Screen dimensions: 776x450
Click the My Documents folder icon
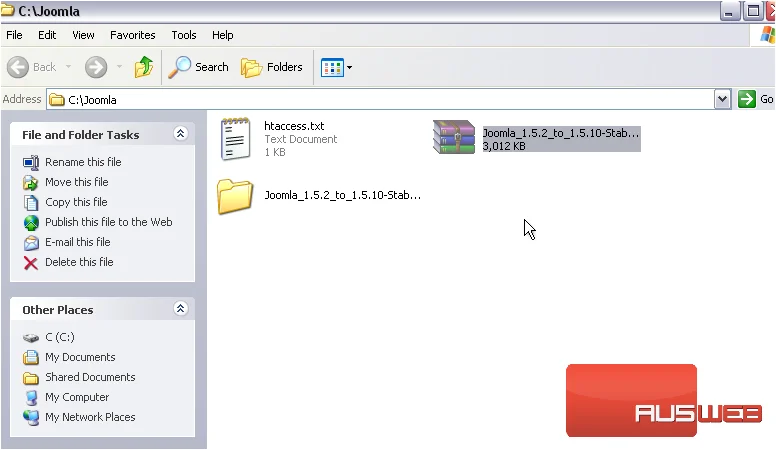(31, 357)
